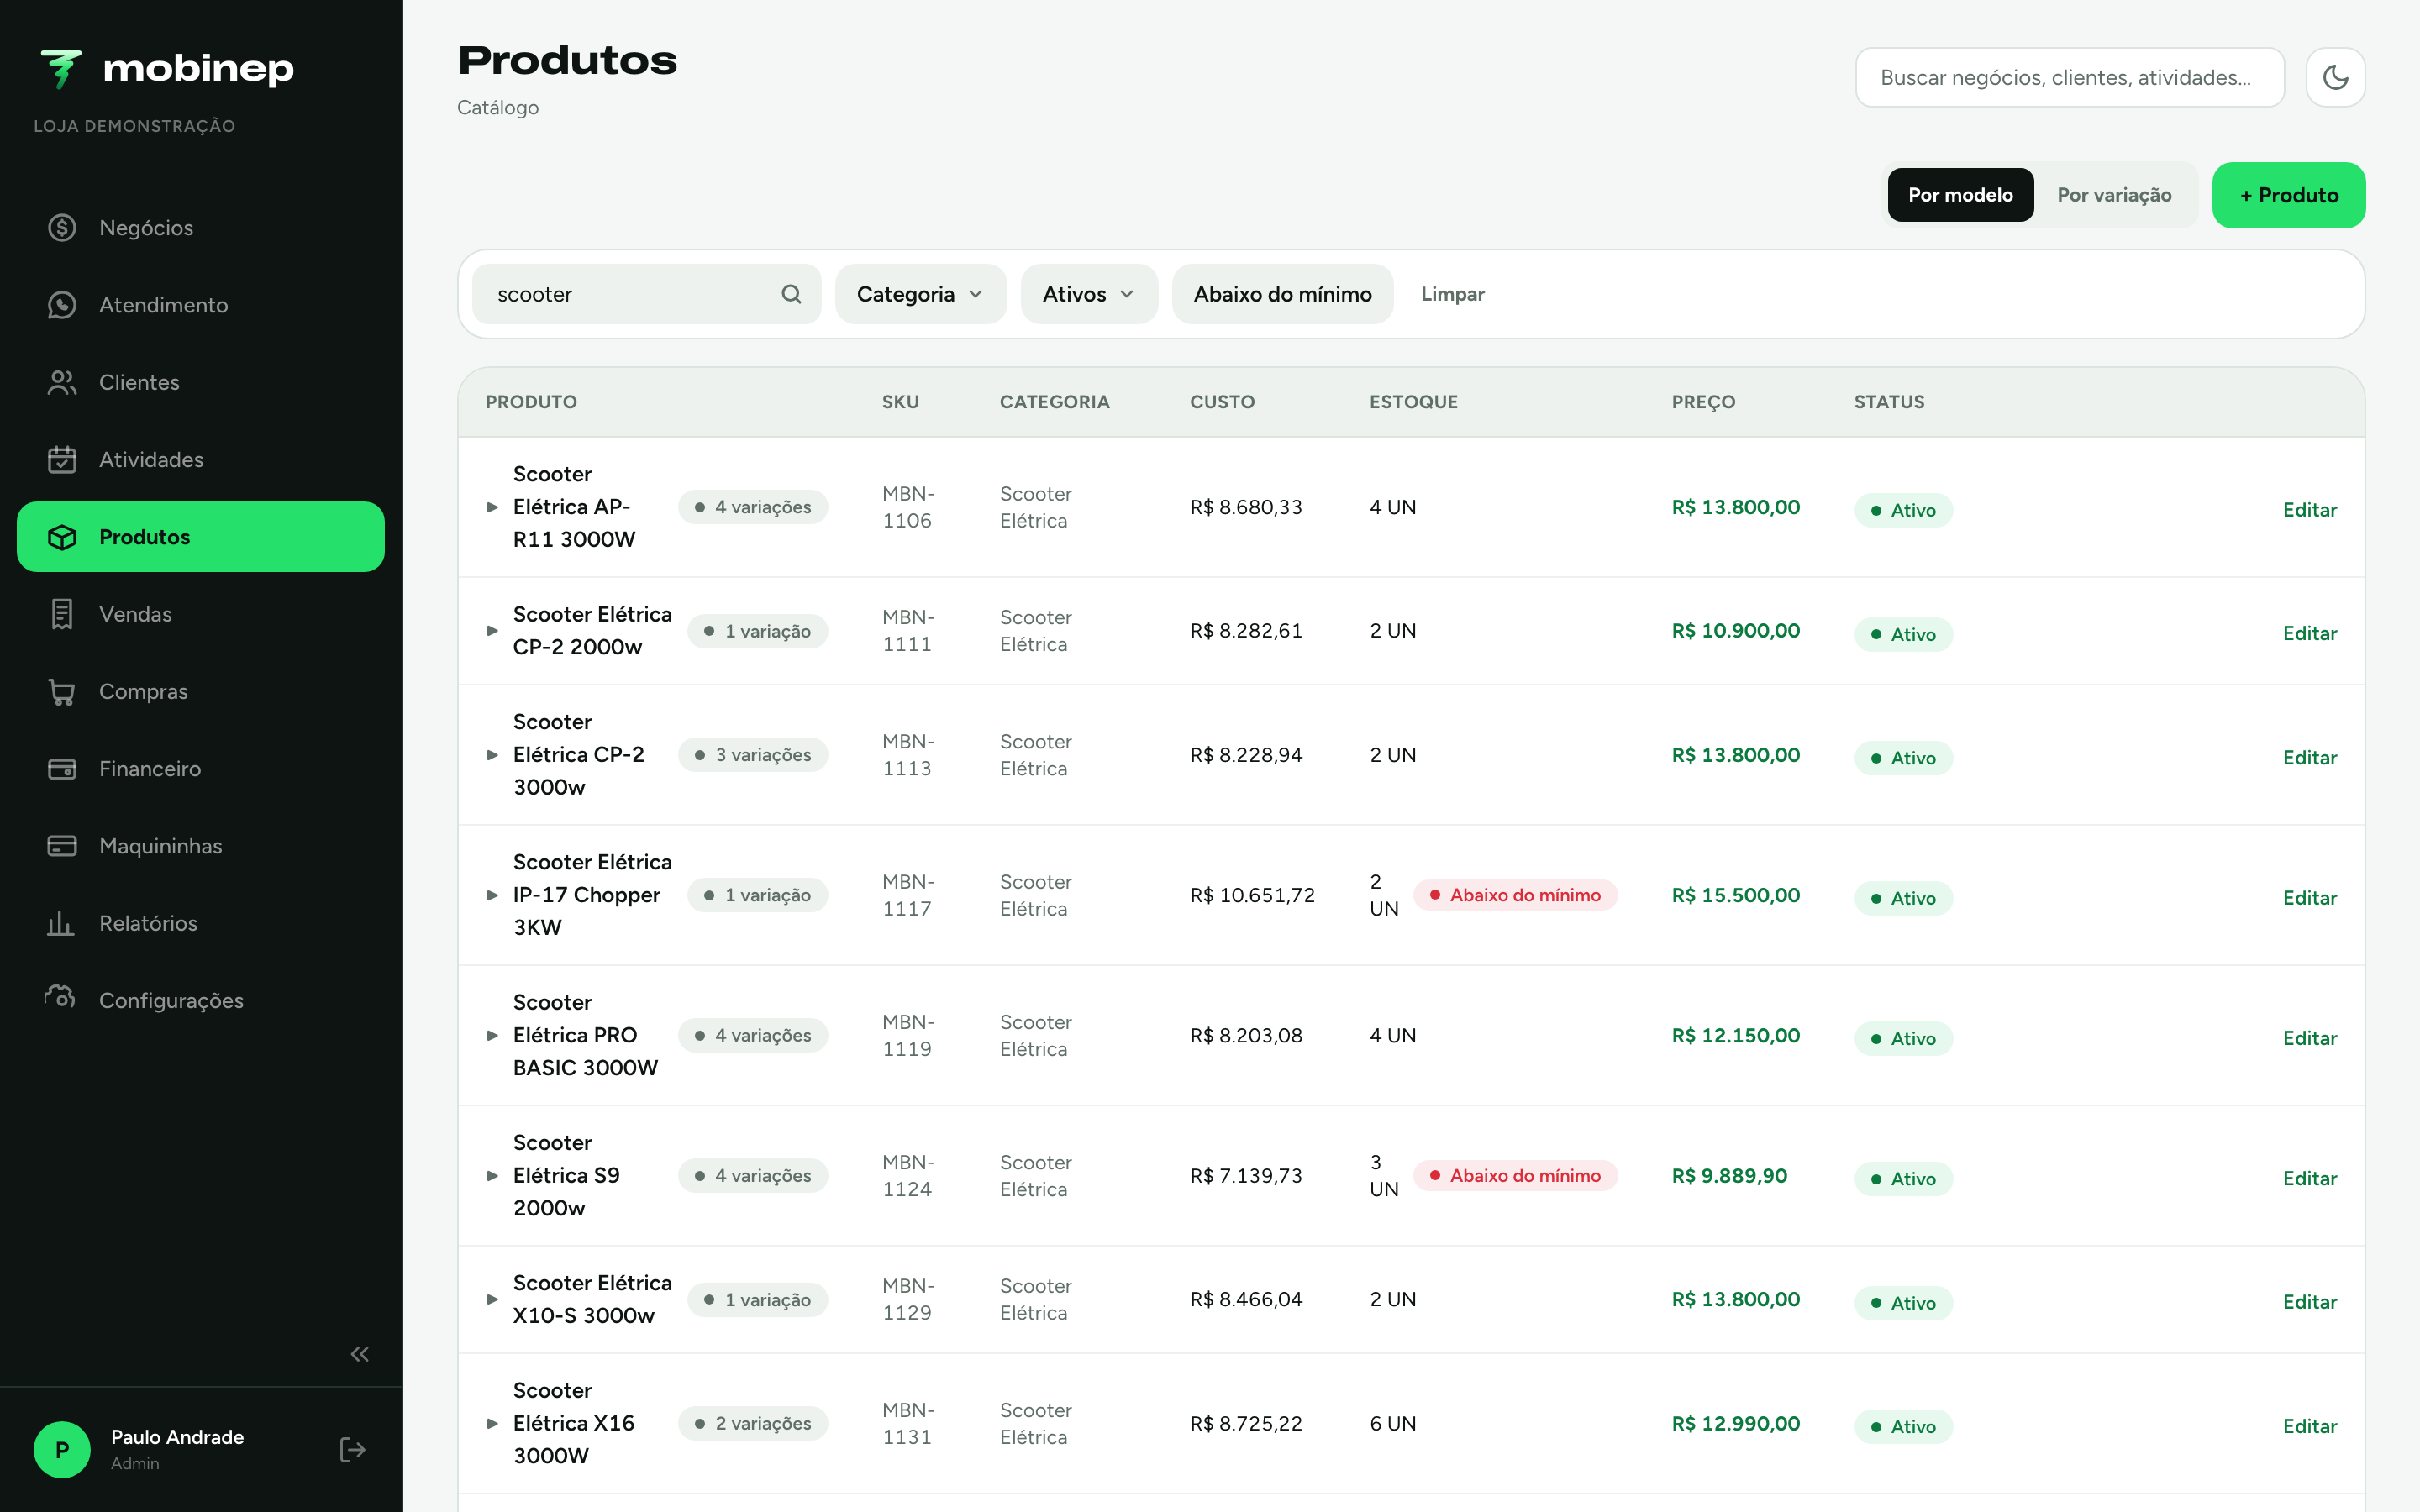This screenshot has height=1512, width=2420.
Task: Expand Scooter Elétrica IP-17 Chopper row
Action: (492, 895)
